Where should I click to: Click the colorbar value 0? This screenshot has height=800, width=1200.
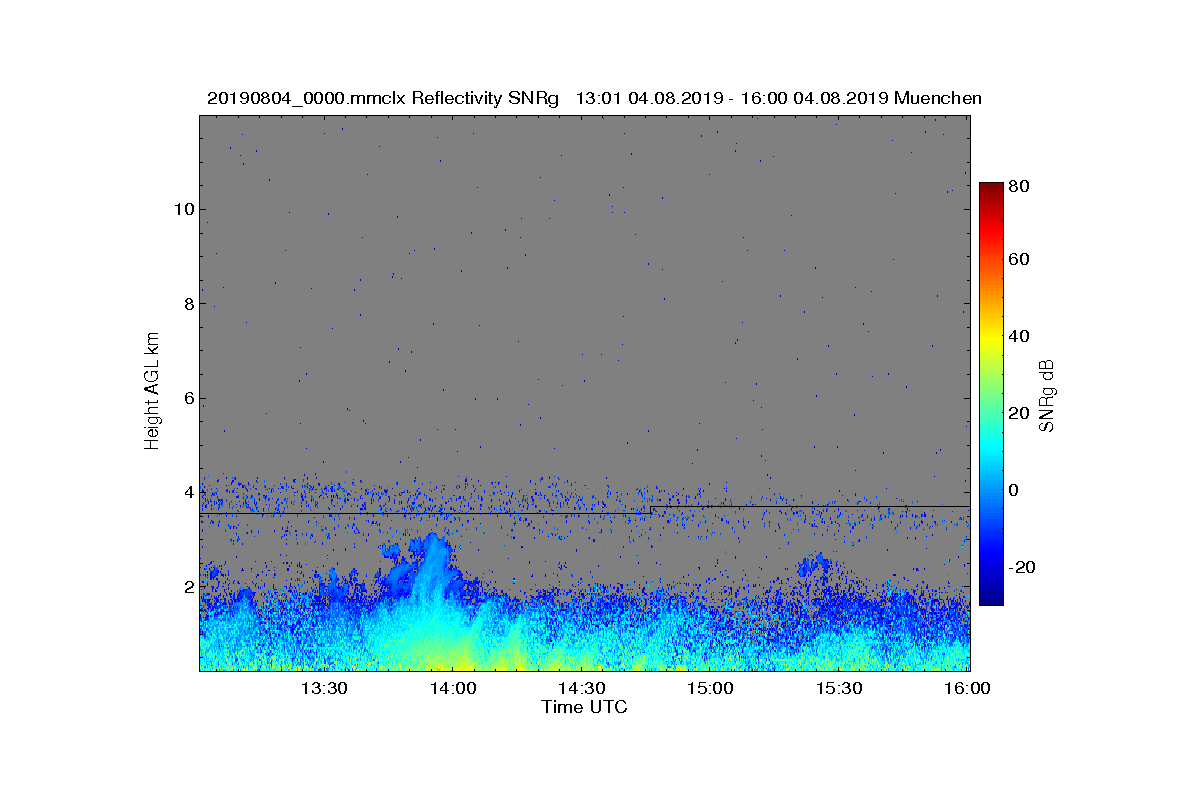pyautogui.click(x=1015, y=490)
